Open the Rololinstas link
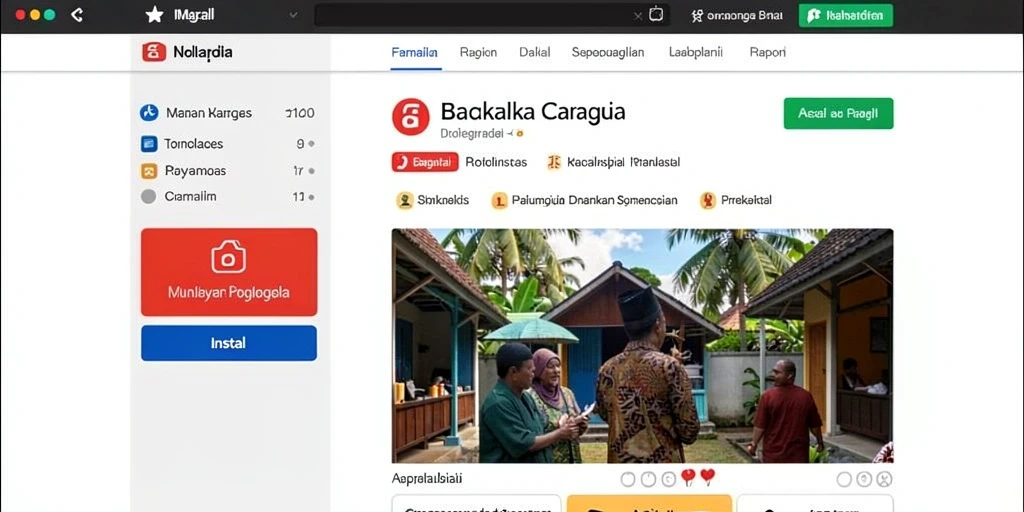1024x512 pixels. [x=496, y=162]
